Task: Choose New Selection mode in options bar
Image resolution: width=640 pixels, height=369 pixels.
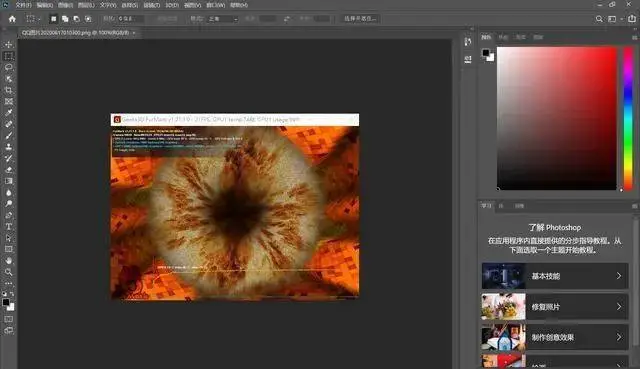Action: (x=53, y=19)
